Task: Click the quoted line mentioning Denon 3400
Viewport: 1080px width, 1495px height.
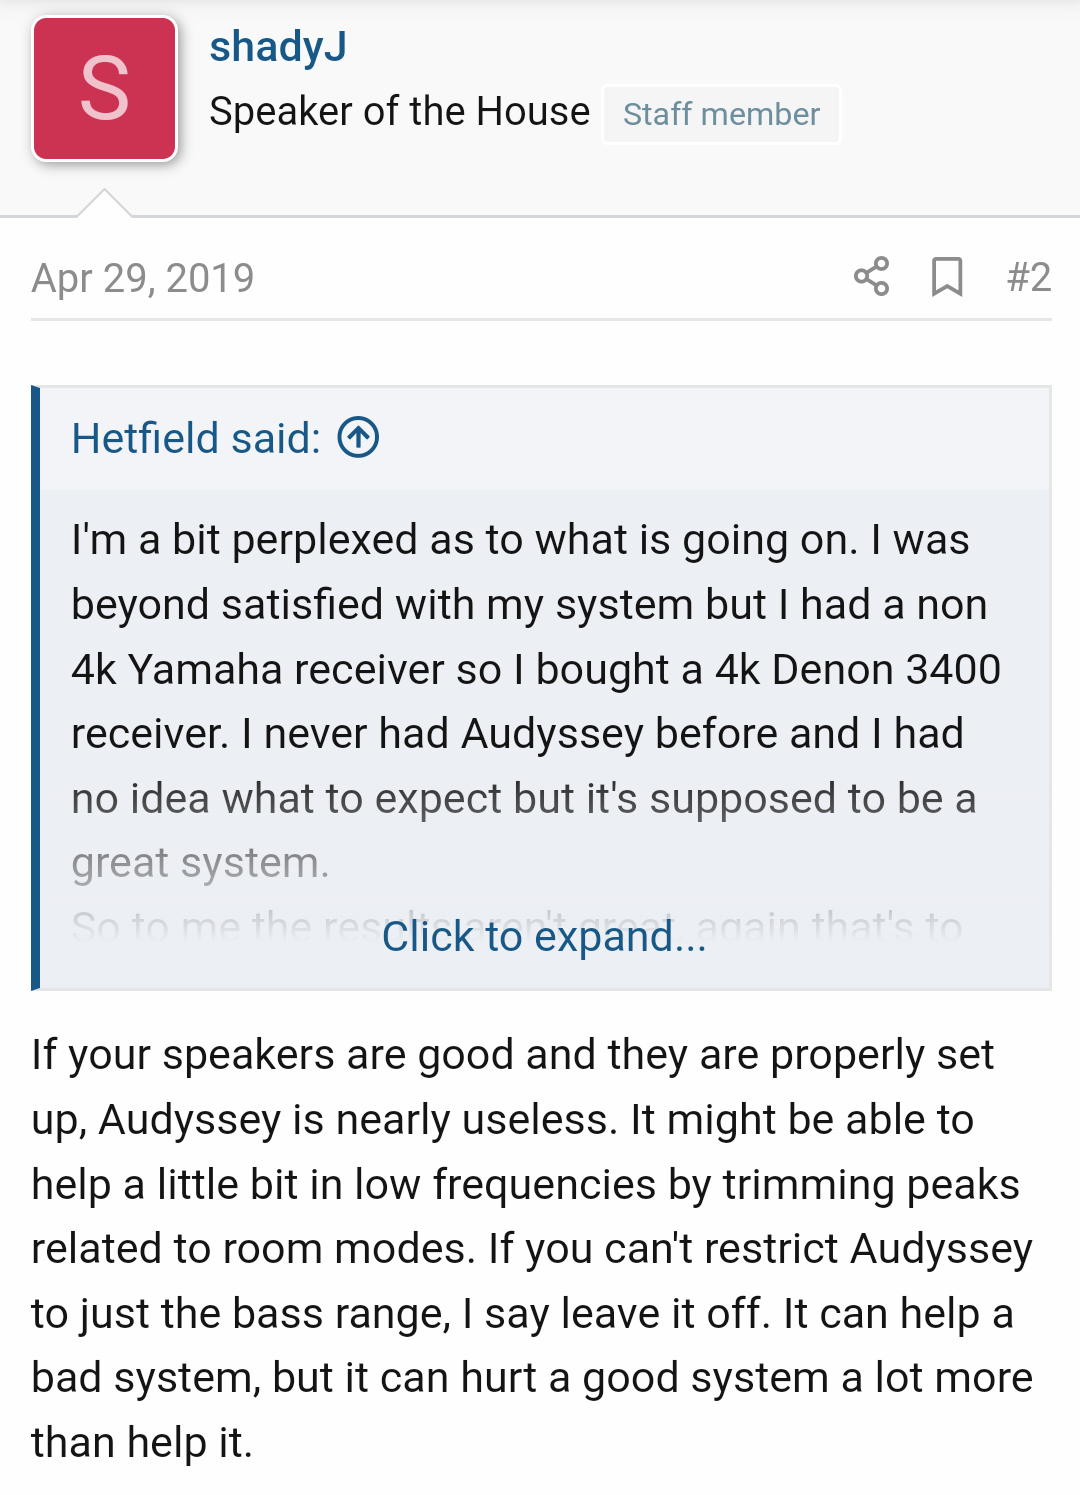Action: click(535, 670)
